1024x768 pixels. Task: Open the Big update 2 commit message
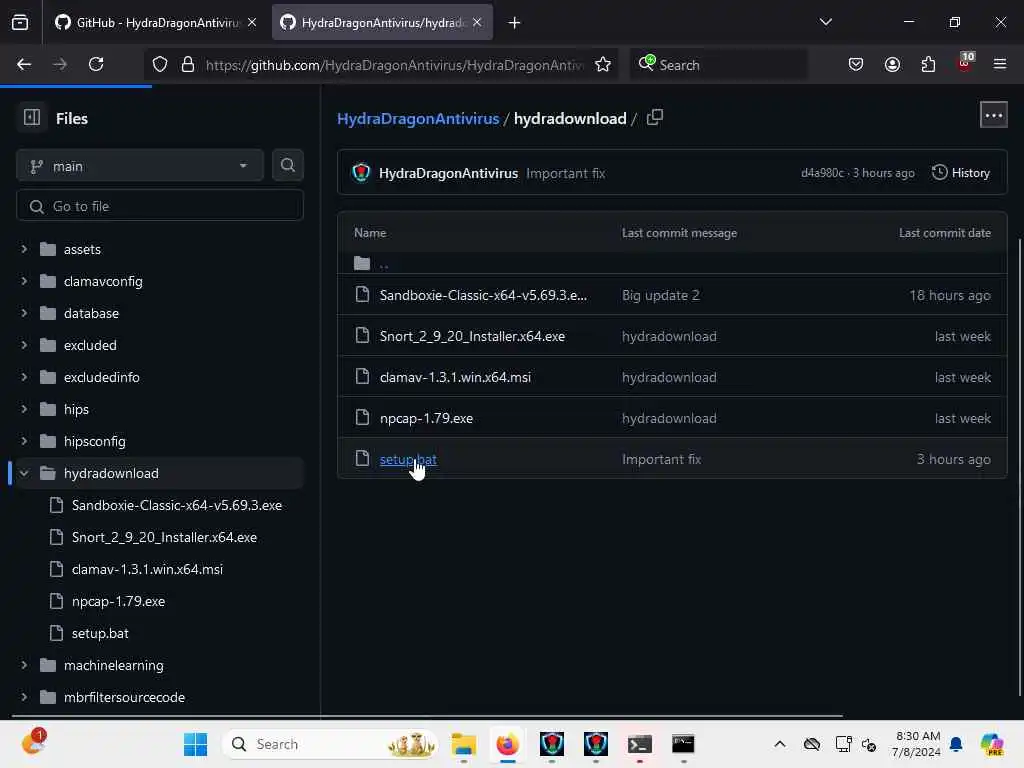point(660,295)
